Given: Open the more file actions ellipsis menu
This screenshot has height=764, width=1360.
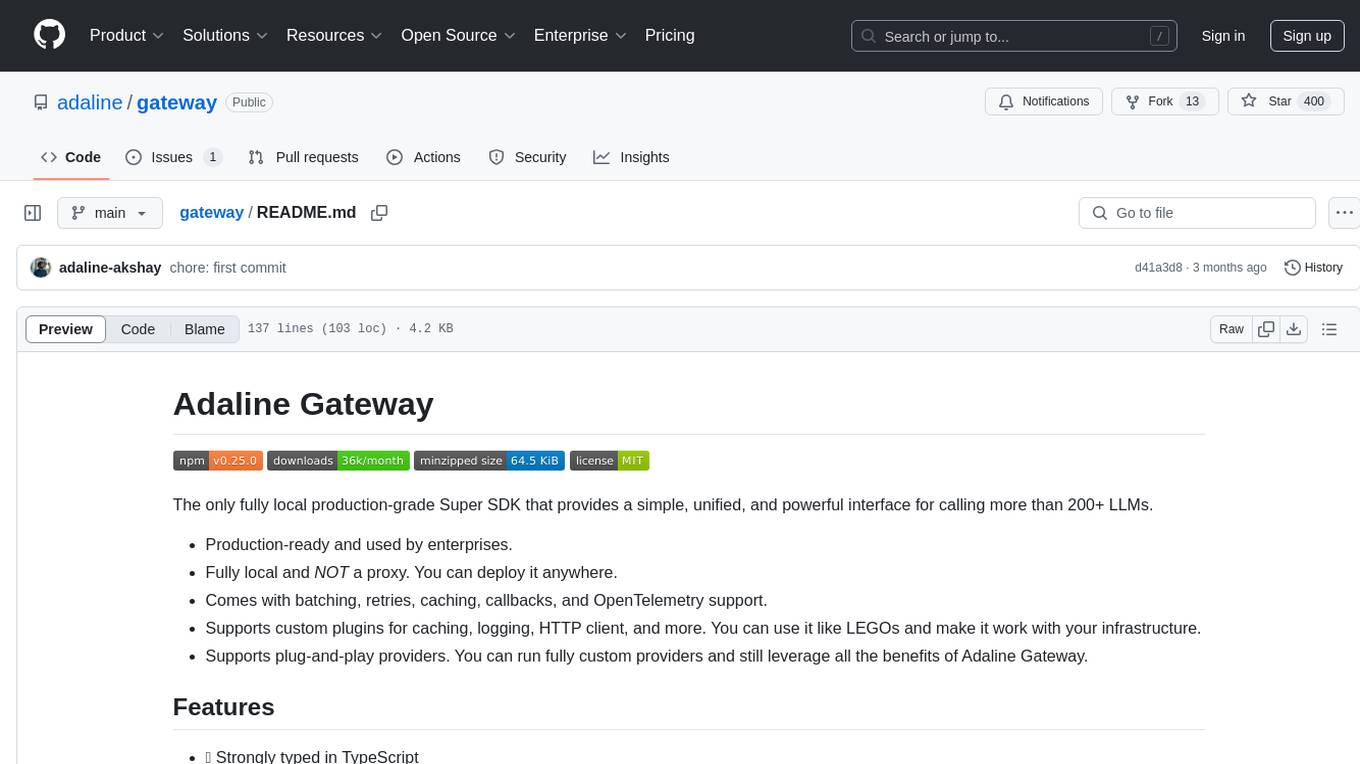Looking at the screenshot, I should coord(1344,213).
